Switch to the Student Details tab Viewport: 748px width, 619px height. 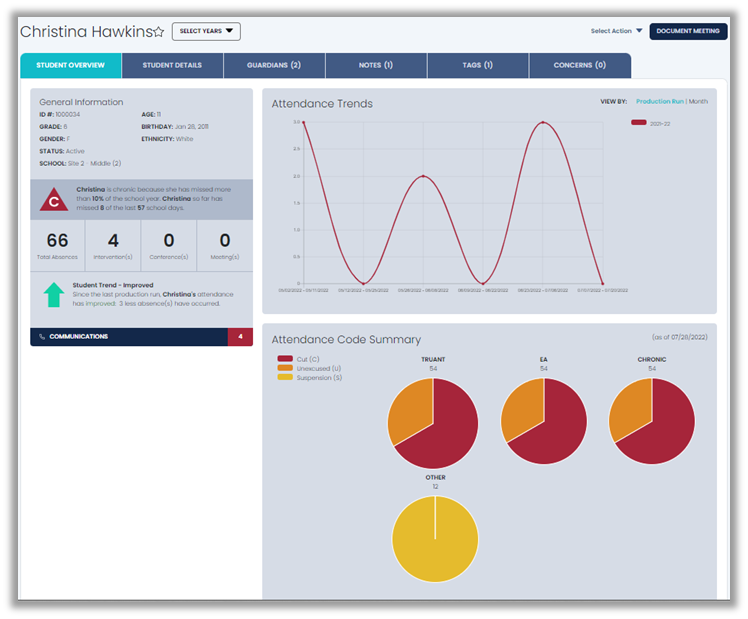click(x=172, y=65)
